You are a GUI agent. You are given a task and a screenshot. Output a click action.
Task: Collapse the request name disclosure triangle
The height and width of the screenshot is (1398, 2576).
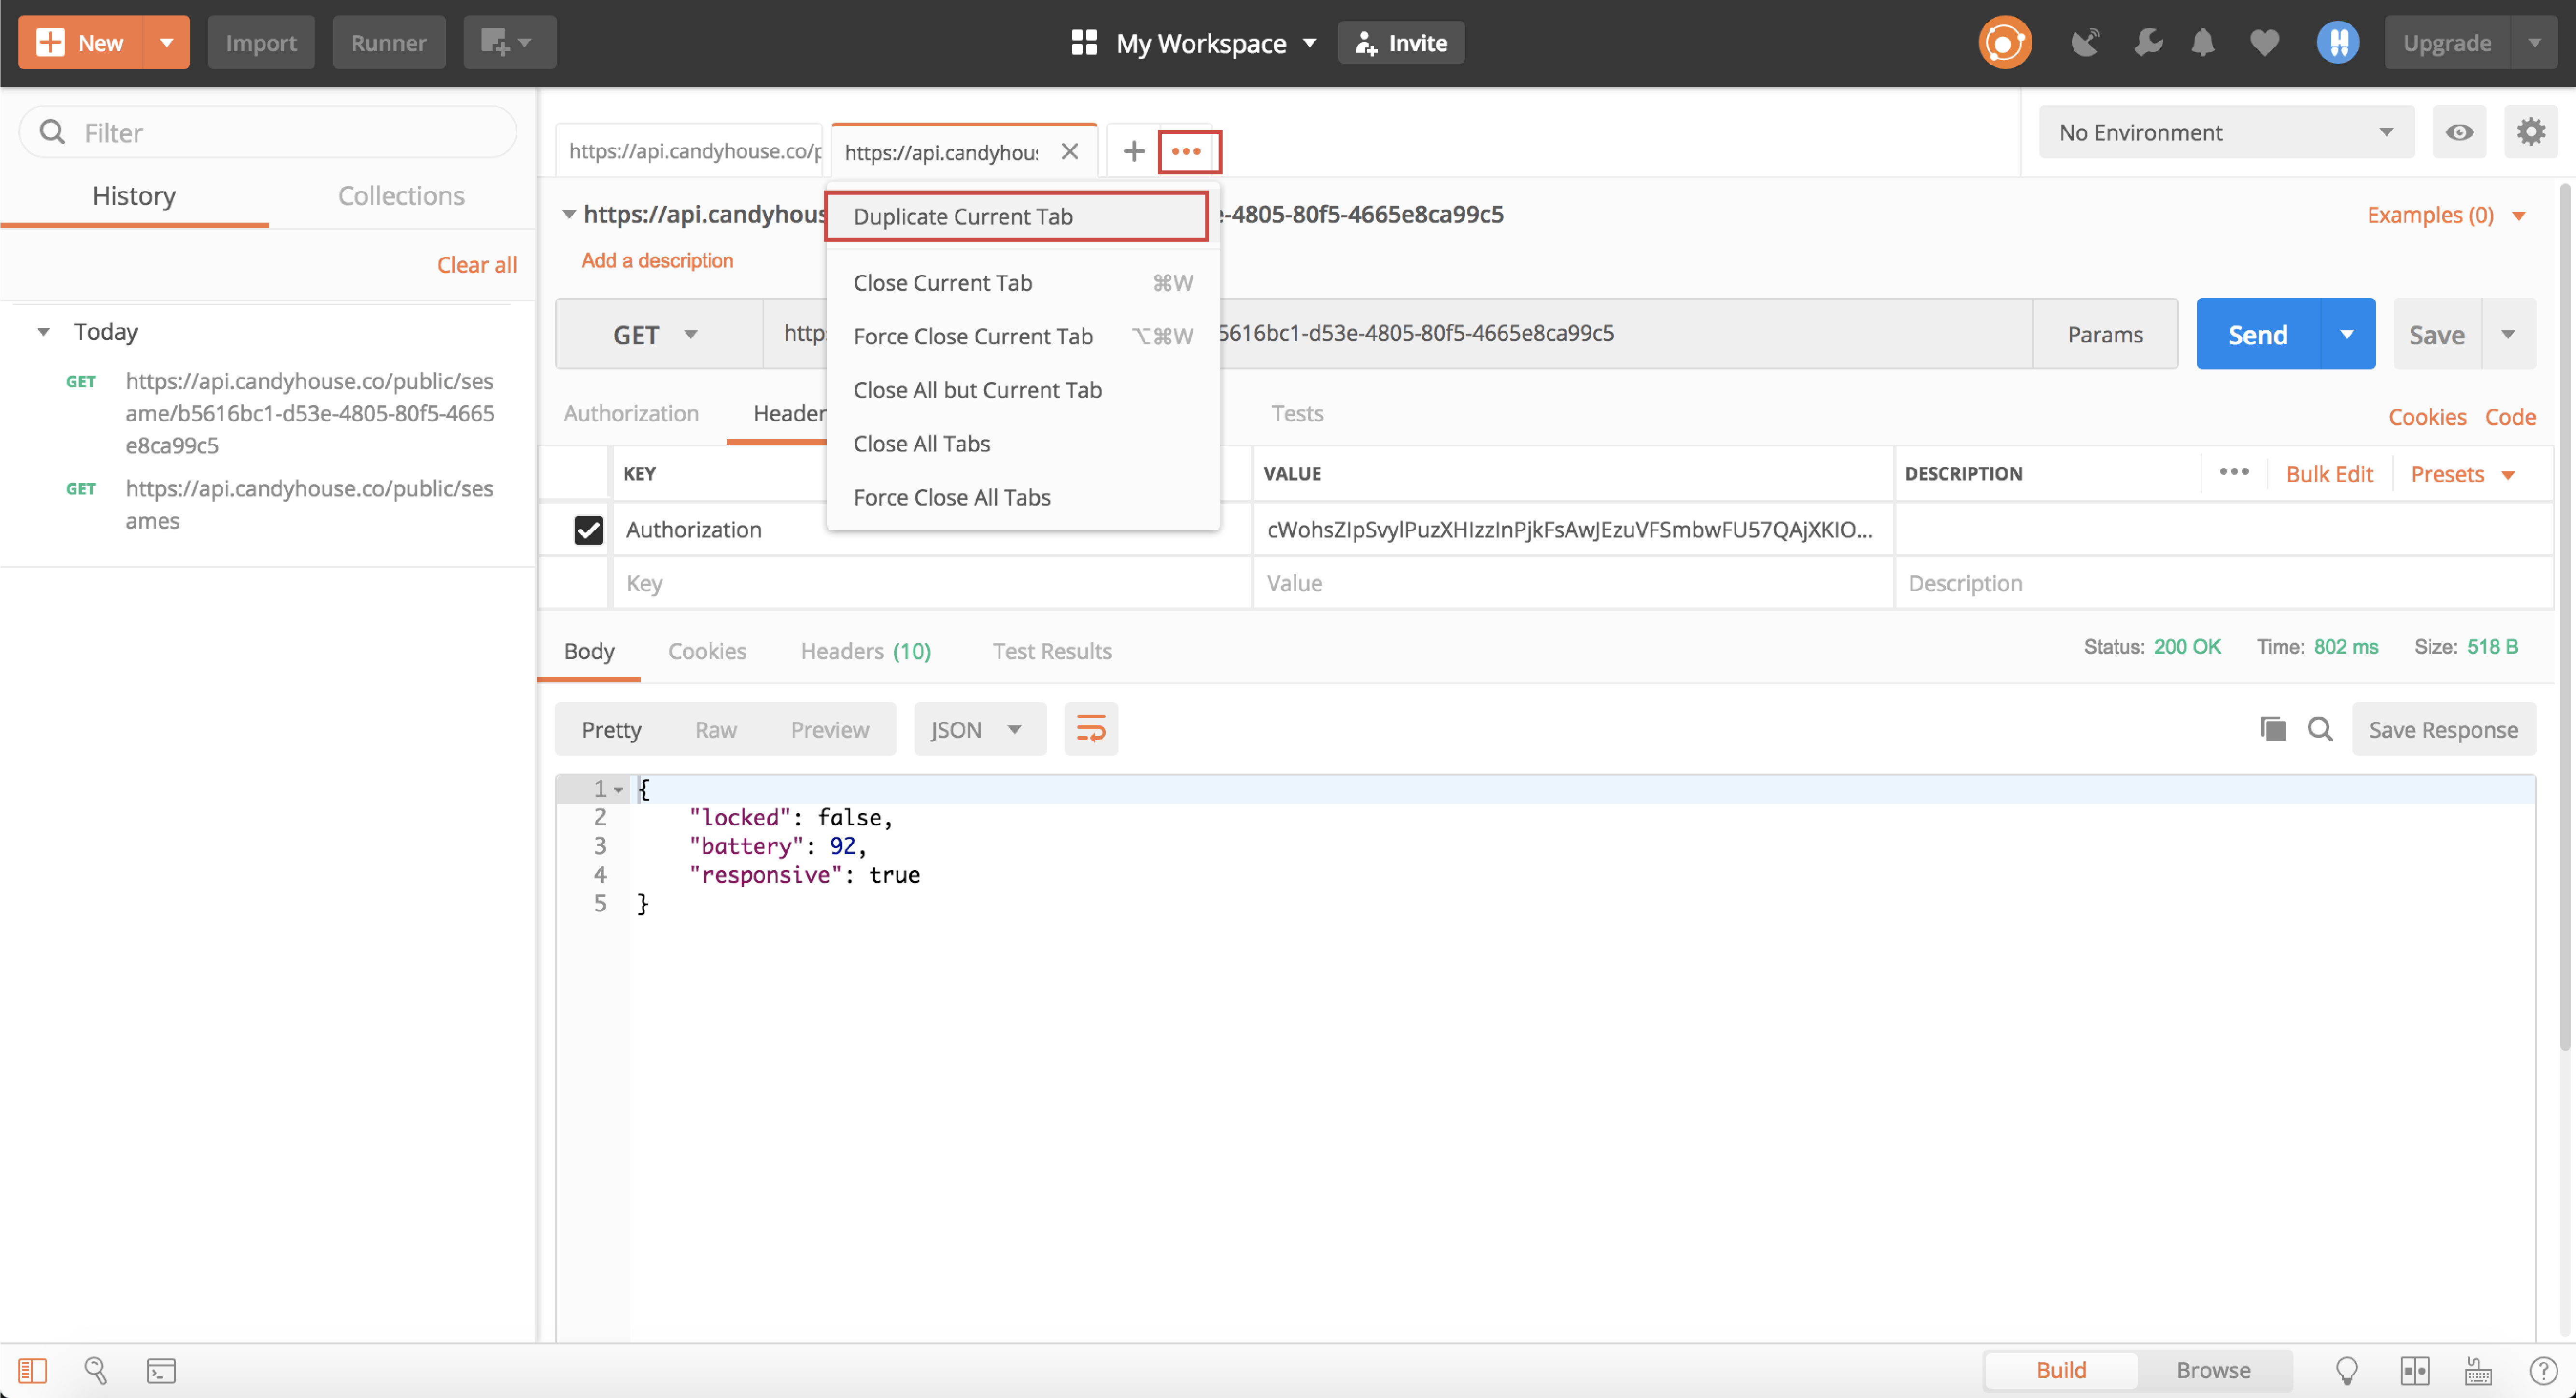pyautogui.click(x=568, y=214)
